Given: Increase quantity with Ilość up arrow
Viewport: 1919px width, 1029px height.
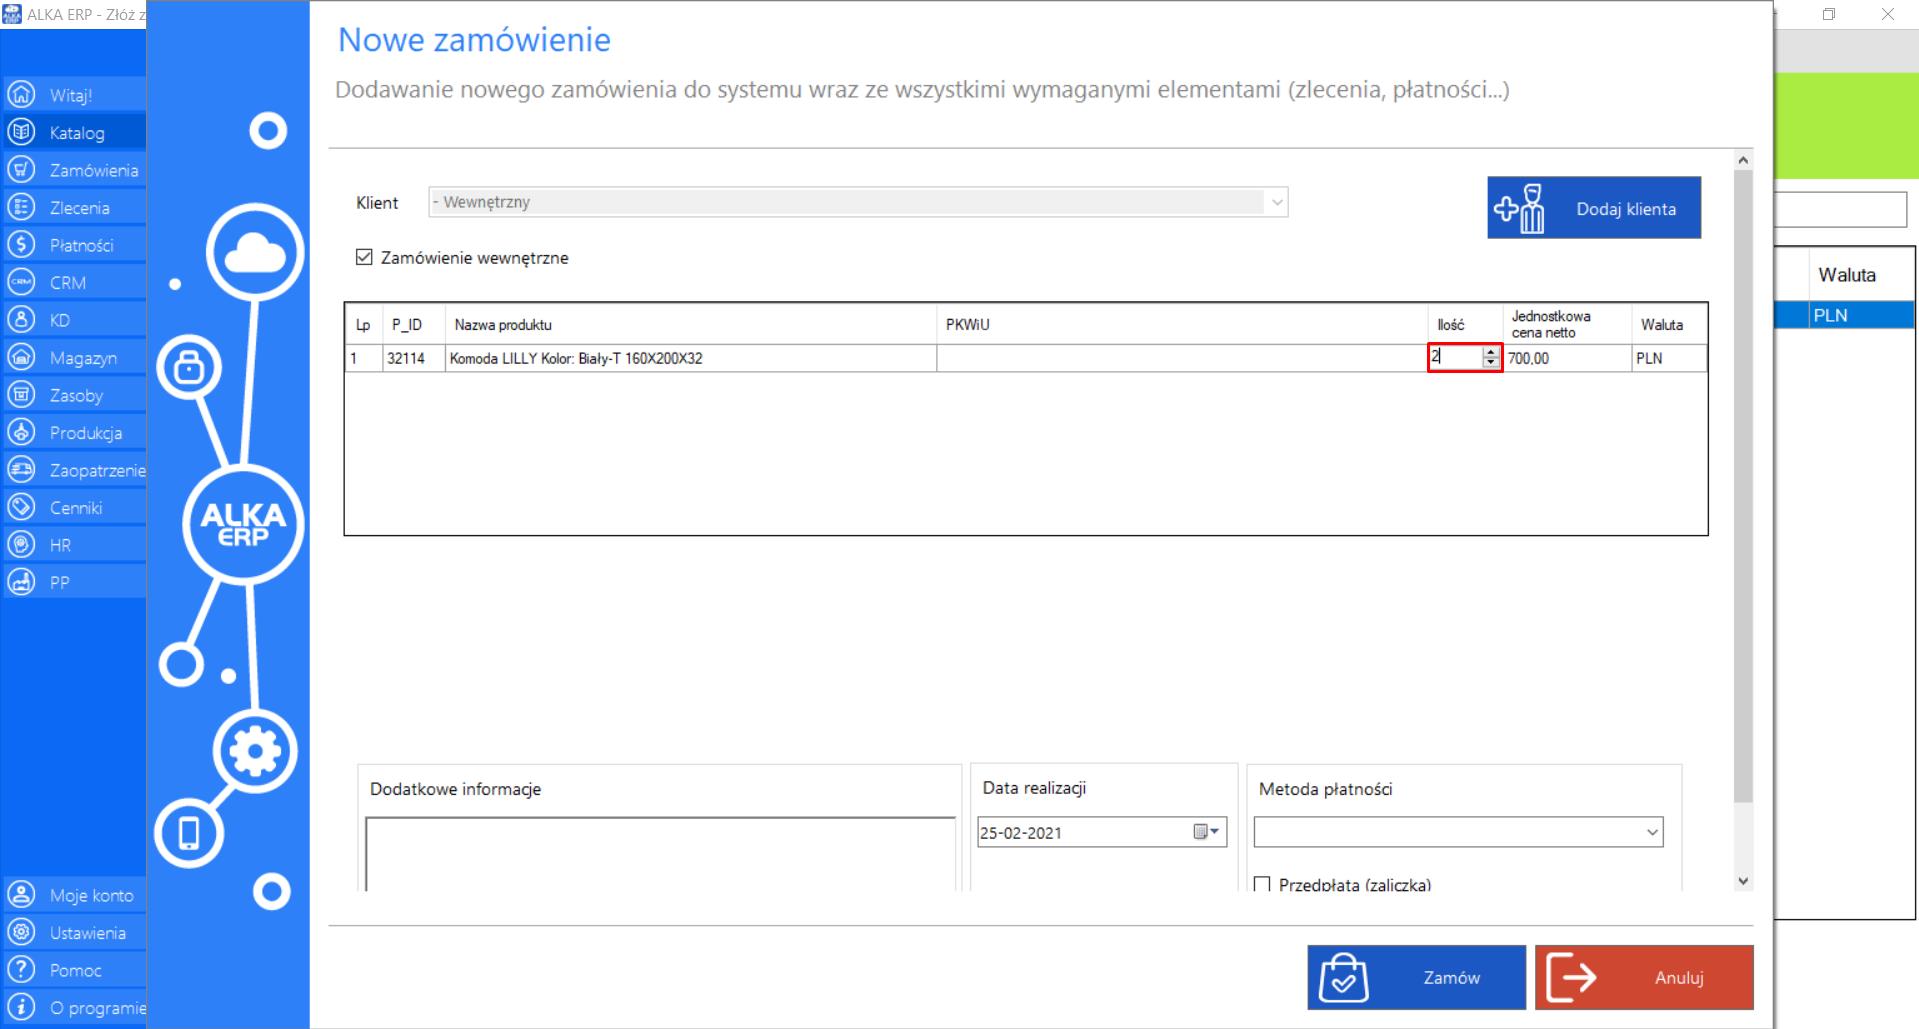Looking at the screenshot, I should click(1490, 352).
